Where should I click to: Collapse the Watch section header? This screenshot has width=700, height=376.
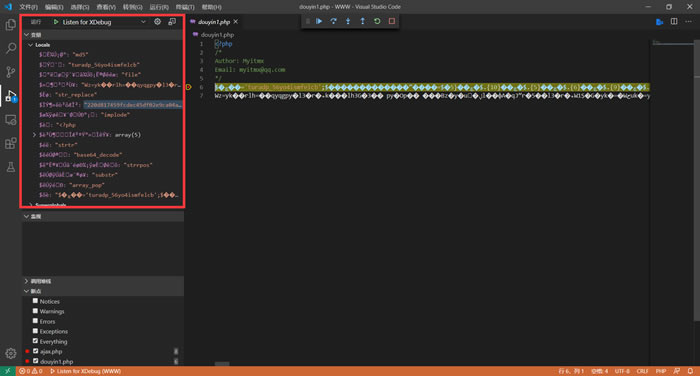pos(103,216)
